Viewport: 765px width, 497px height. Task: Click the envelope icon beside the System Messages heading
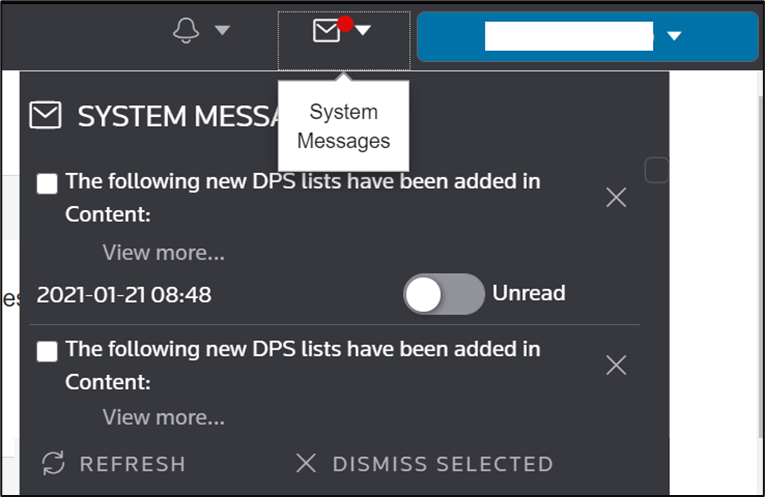coord(45,116)
